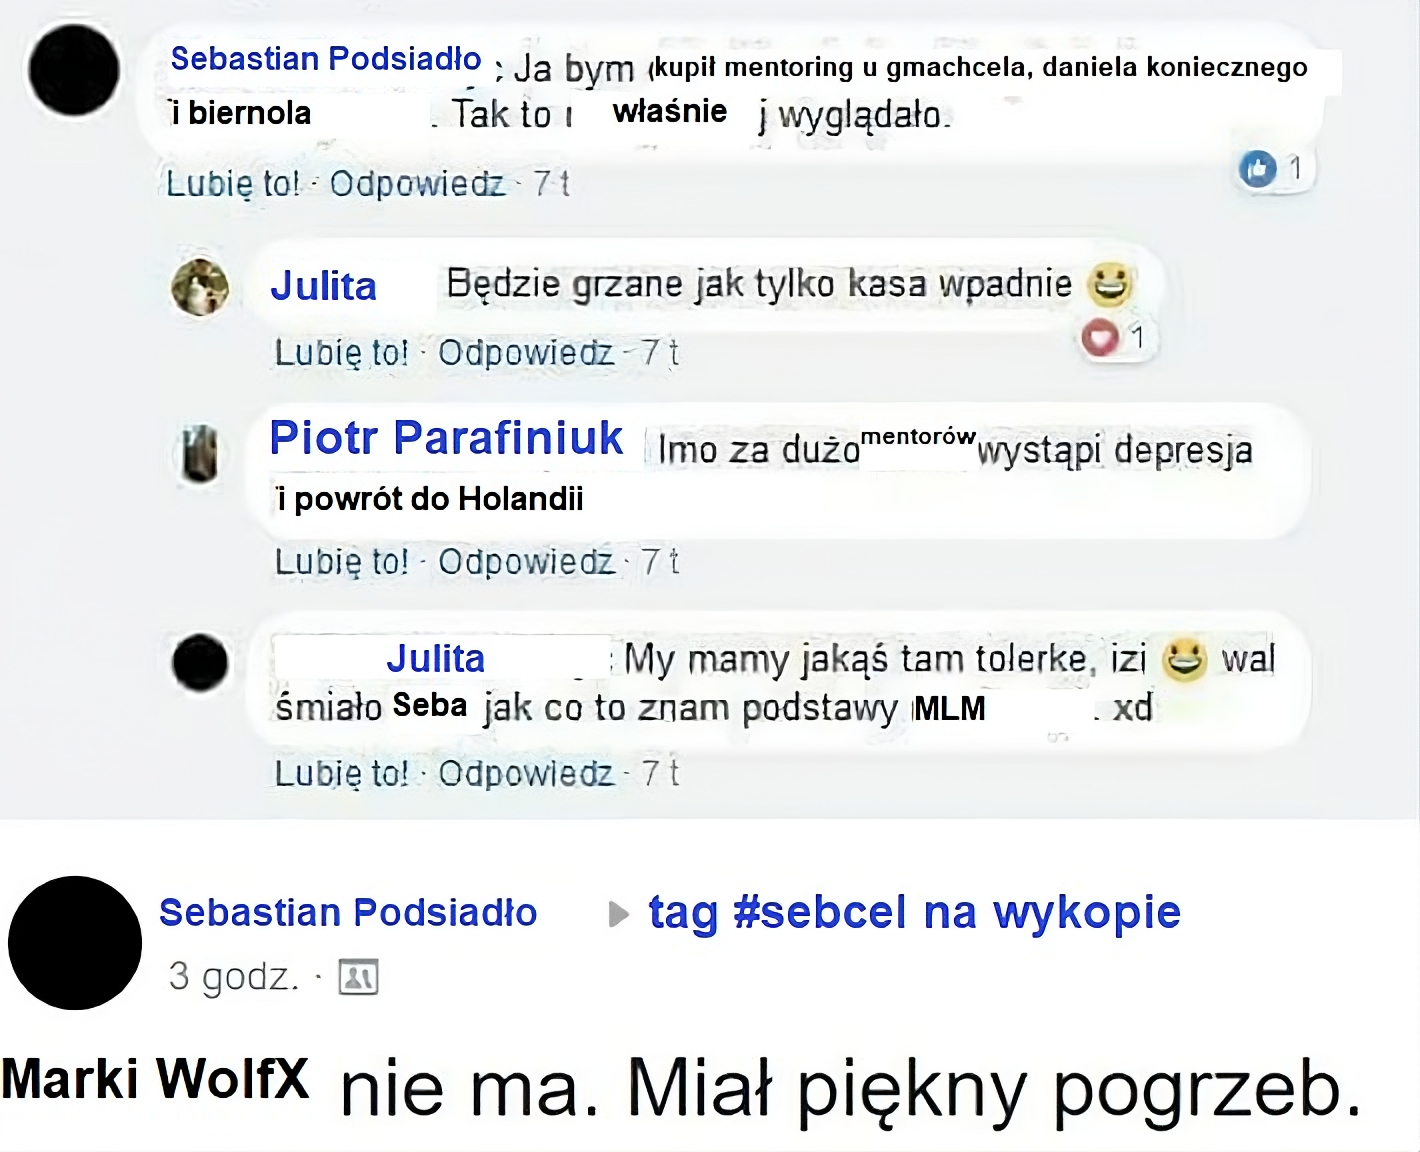
Task: Reply to the "My mamy jakąś tam tolerke" comment
Action: (526, 773)
